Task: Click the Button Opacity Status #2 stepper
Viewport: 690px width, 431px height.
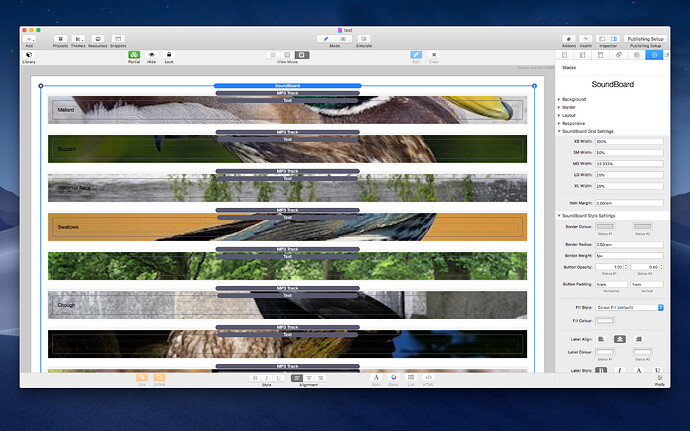Action: 661,267
